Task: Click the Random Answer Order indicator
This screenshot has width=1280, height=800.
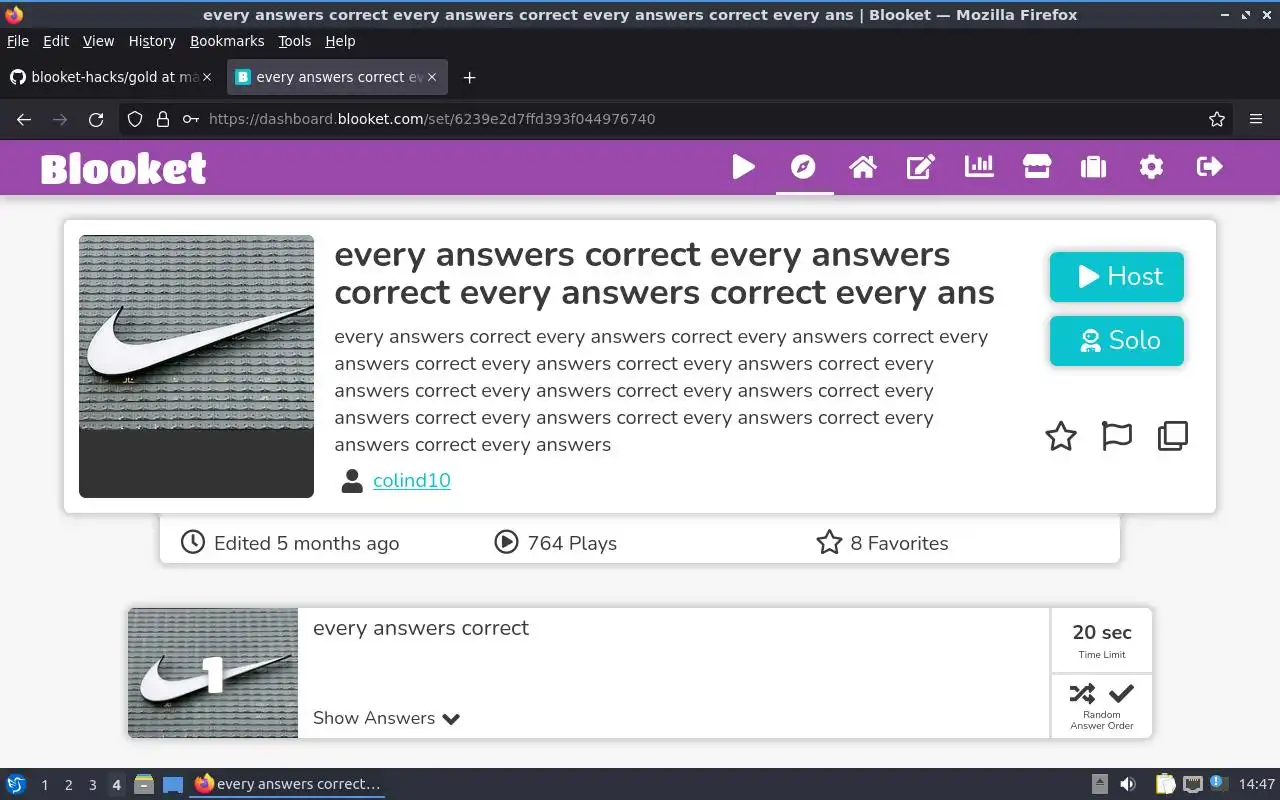Action: click(x=1102, y=706)
